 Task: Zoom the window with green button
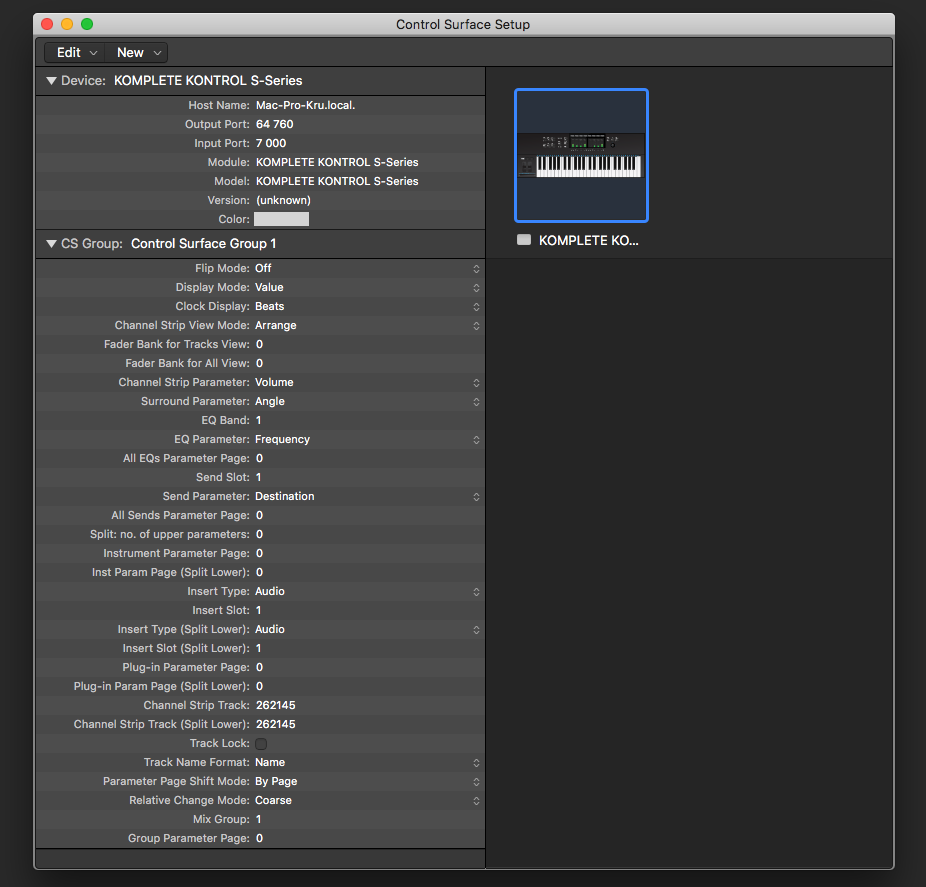pos(87,24)
